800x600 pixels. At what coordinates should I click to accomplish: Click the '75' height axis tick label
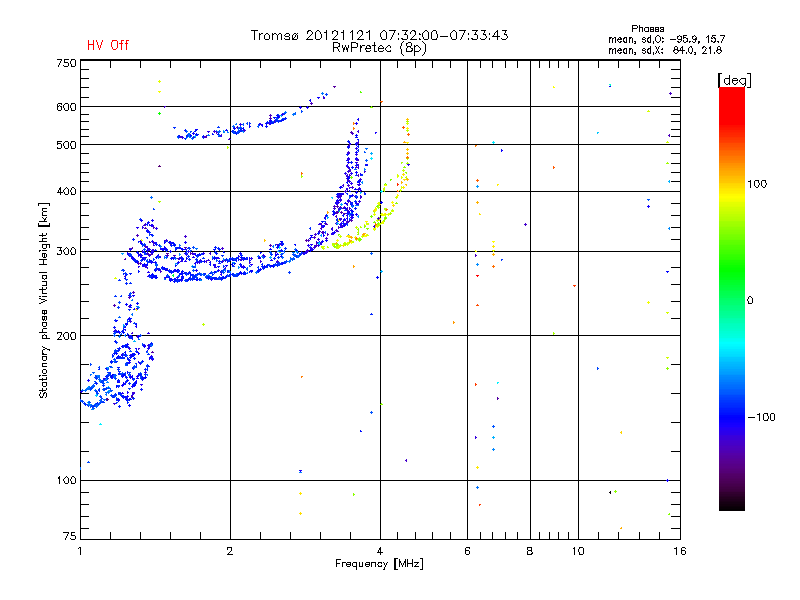(70, 536)
